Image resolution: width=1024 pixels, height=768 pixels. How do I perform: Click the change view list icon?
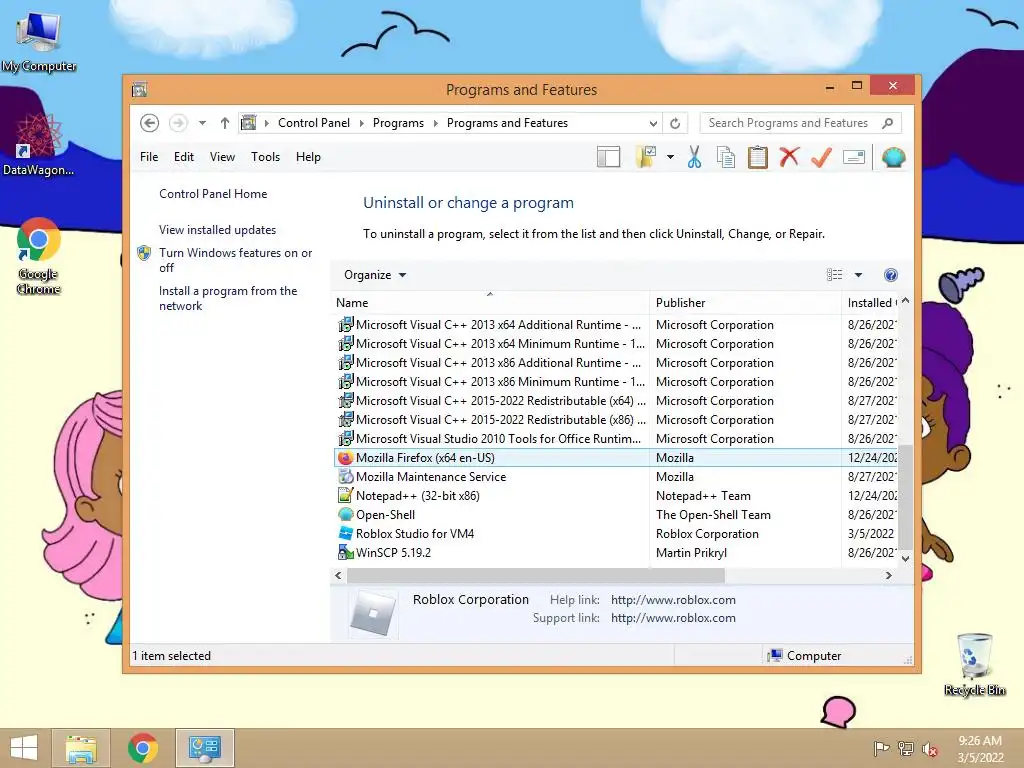835,275
